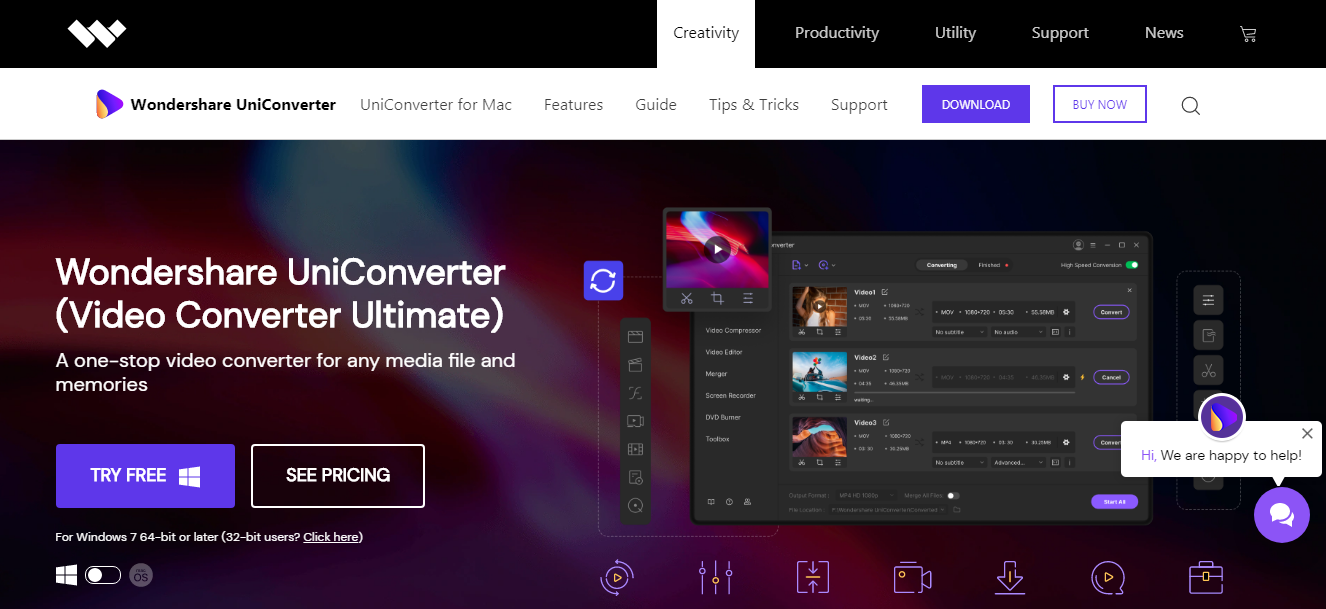Go to UniConverter for Mac

pos(436,105)
